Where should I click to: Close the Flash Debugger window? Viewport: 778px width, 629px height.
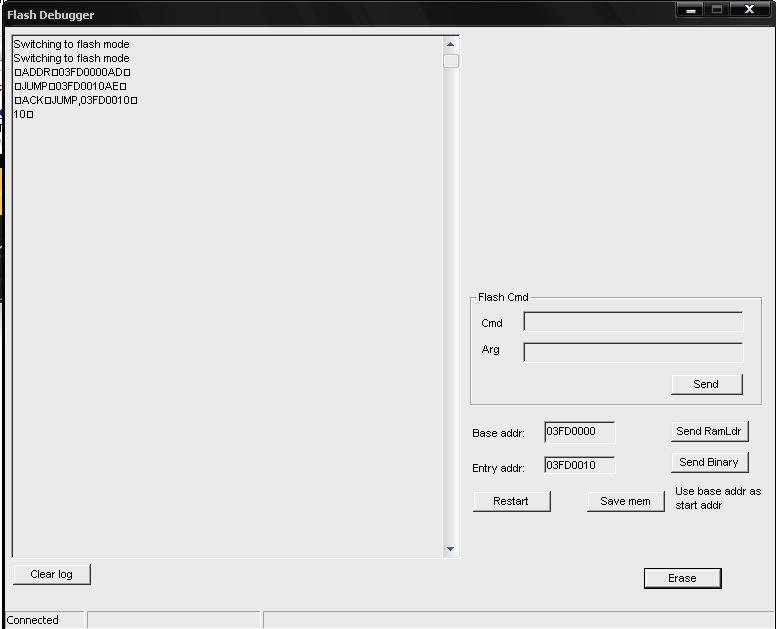point(750,10)
